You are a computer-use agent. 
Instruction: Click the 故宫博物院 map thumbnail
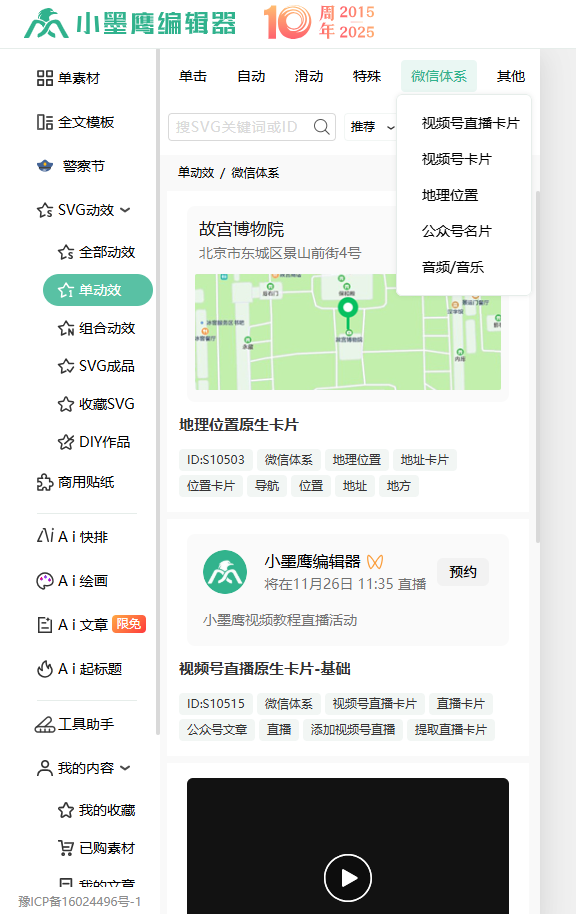pyautogui.click(x=348, y=332)
